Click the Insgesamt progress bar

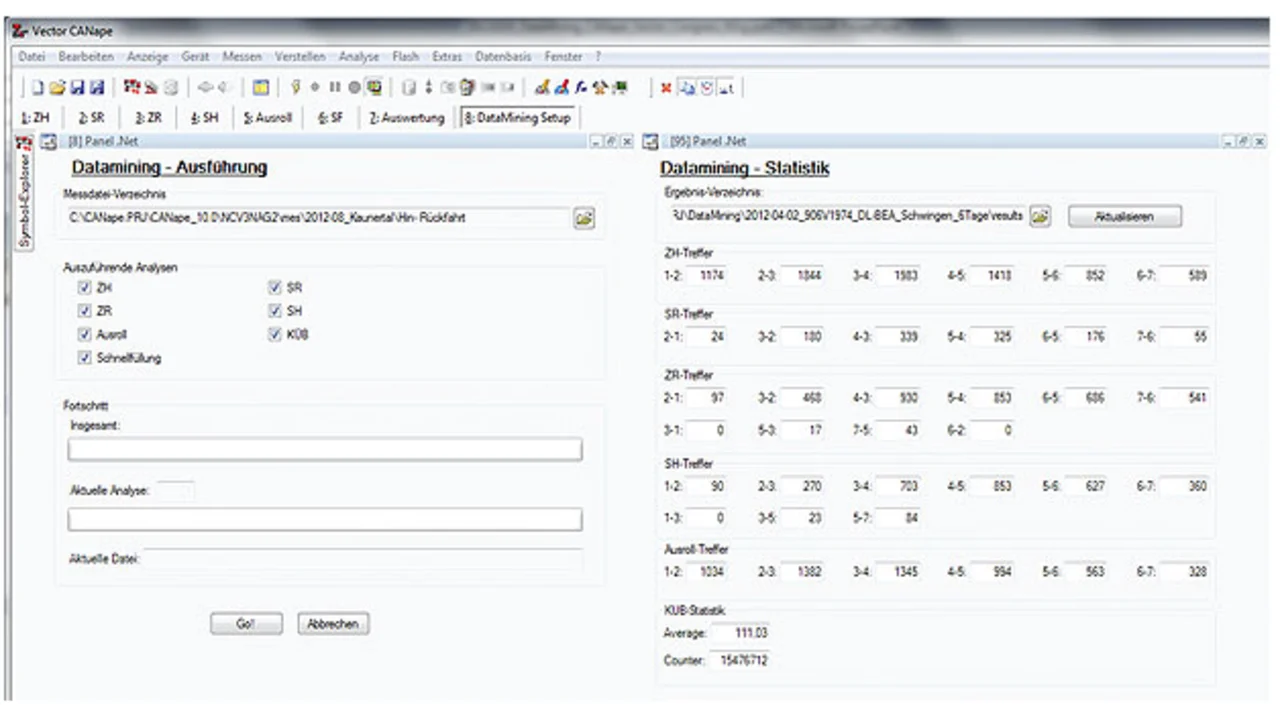coord(325,449)
